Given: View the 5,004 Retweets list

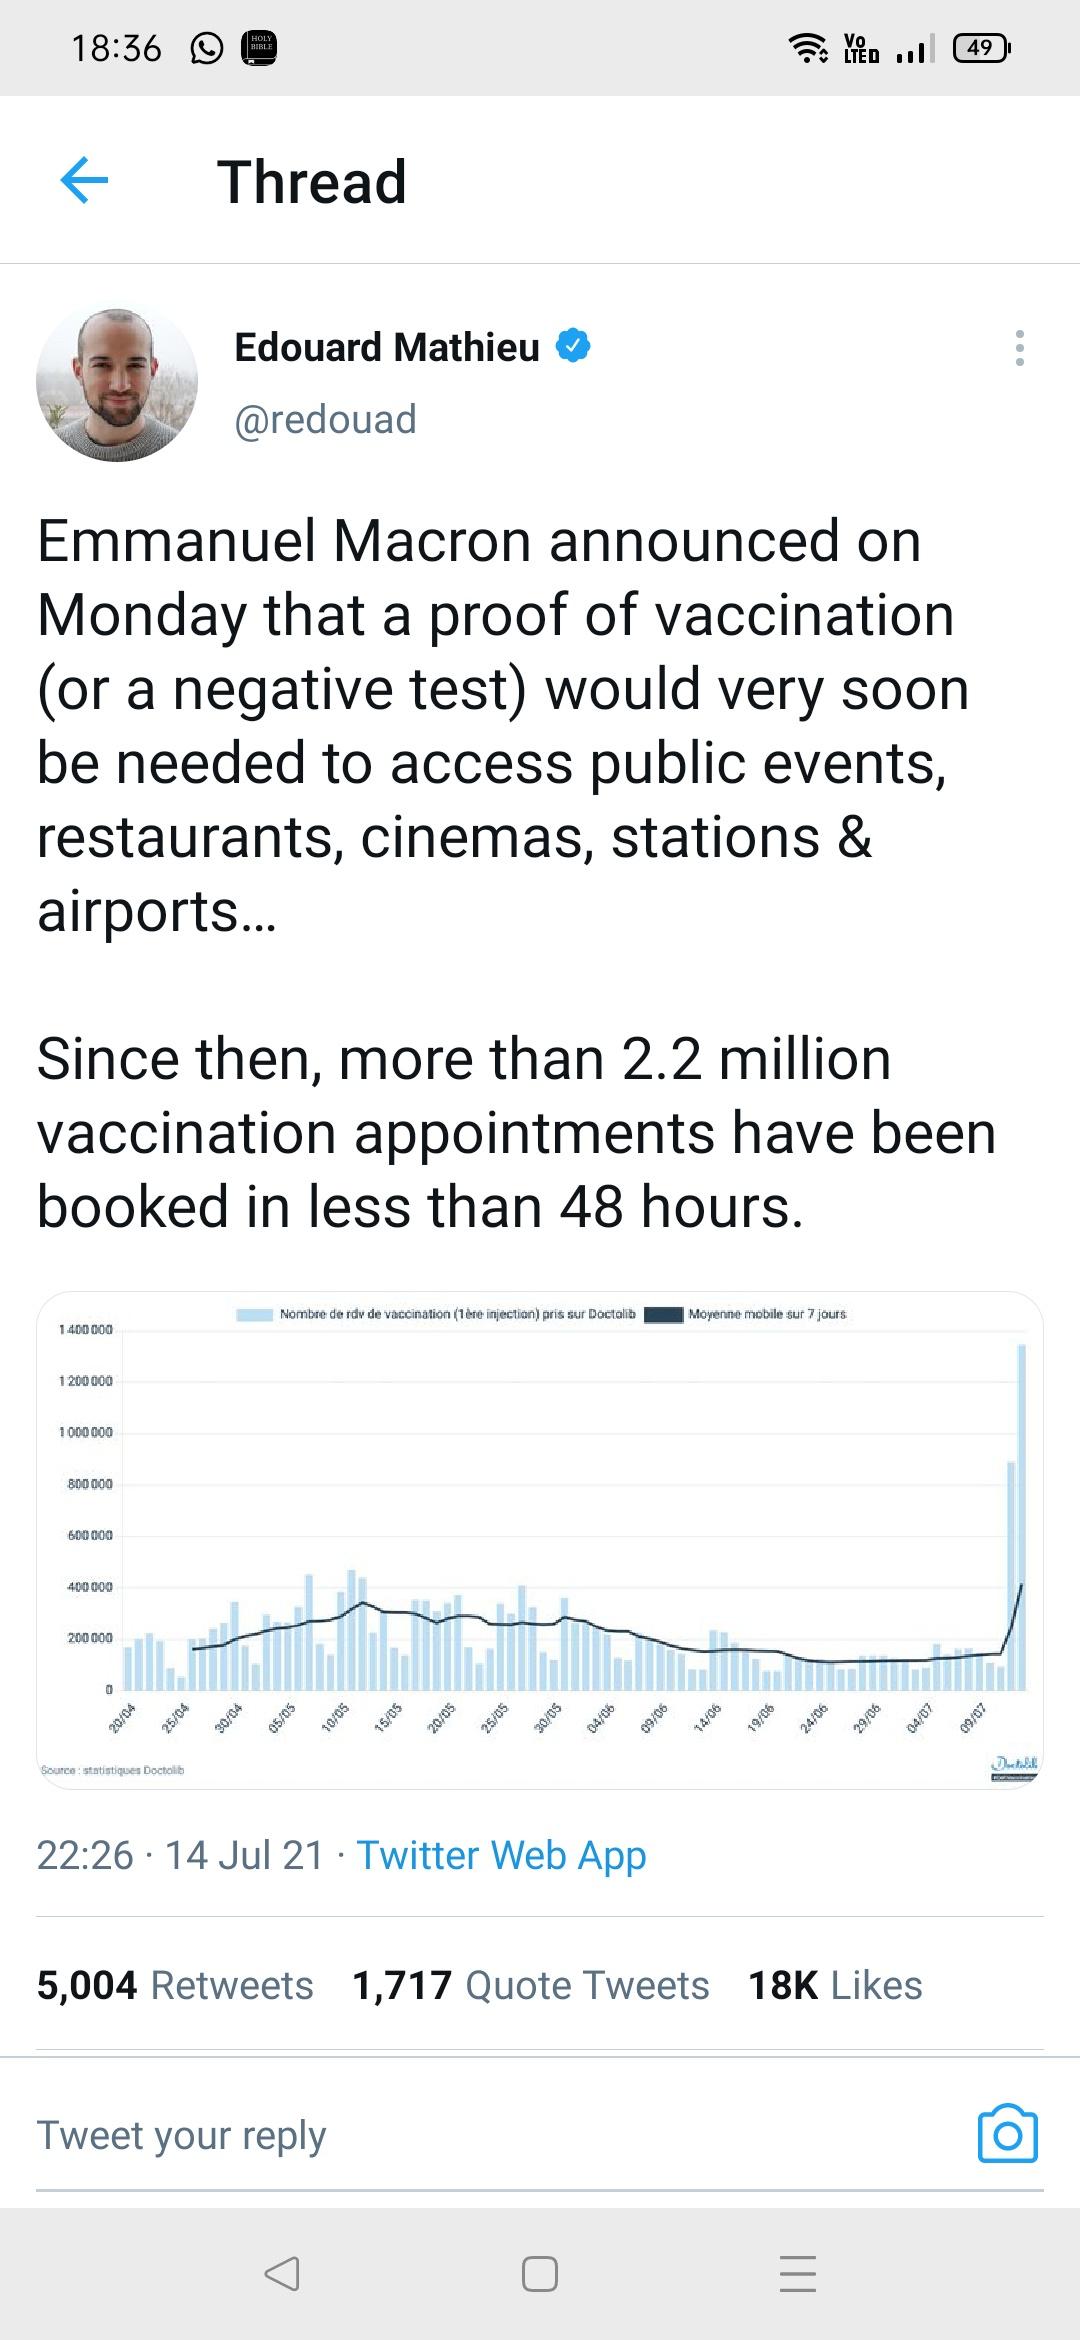Looking at the screenshot, I should (175, 1985).
